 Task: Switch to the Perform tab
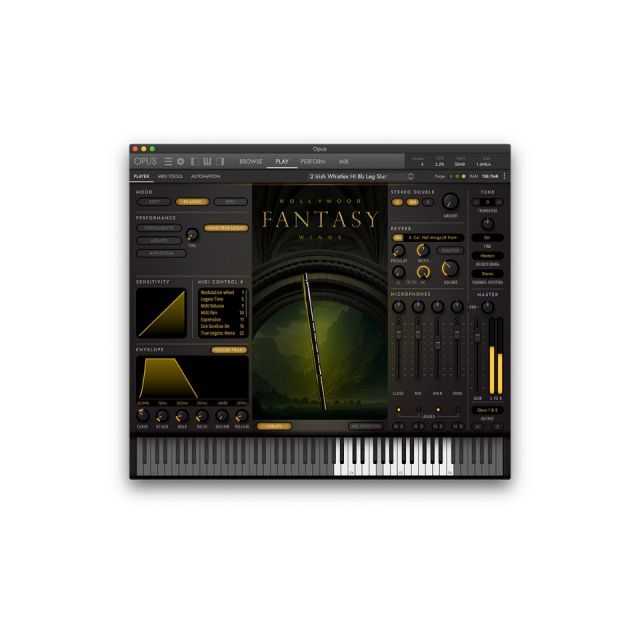(313, 162)
